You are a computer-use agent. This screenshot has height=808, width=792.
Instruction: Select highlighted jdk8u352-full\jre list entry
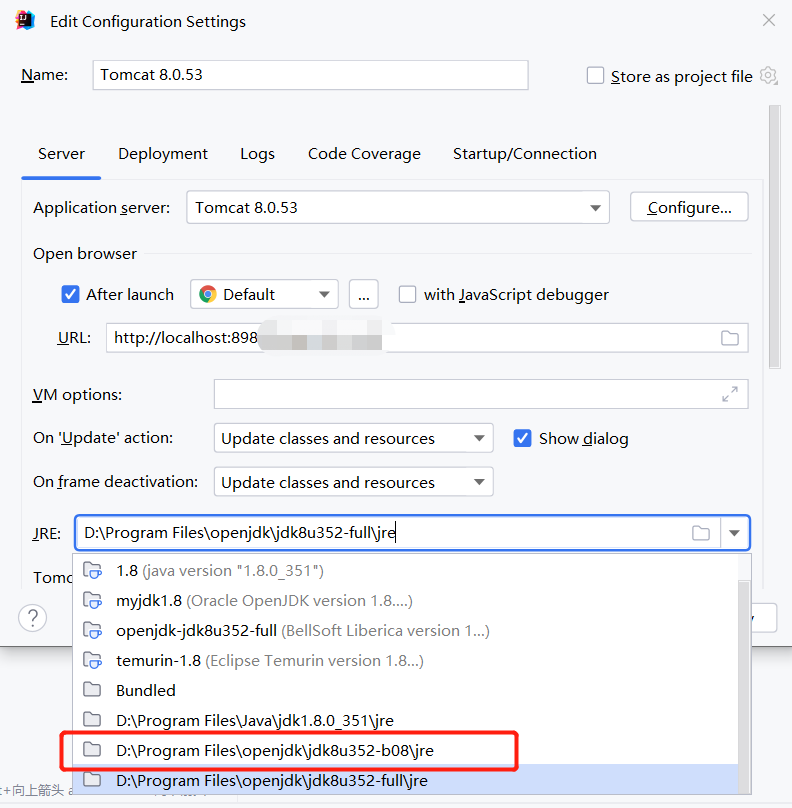[x=405, y=780]
